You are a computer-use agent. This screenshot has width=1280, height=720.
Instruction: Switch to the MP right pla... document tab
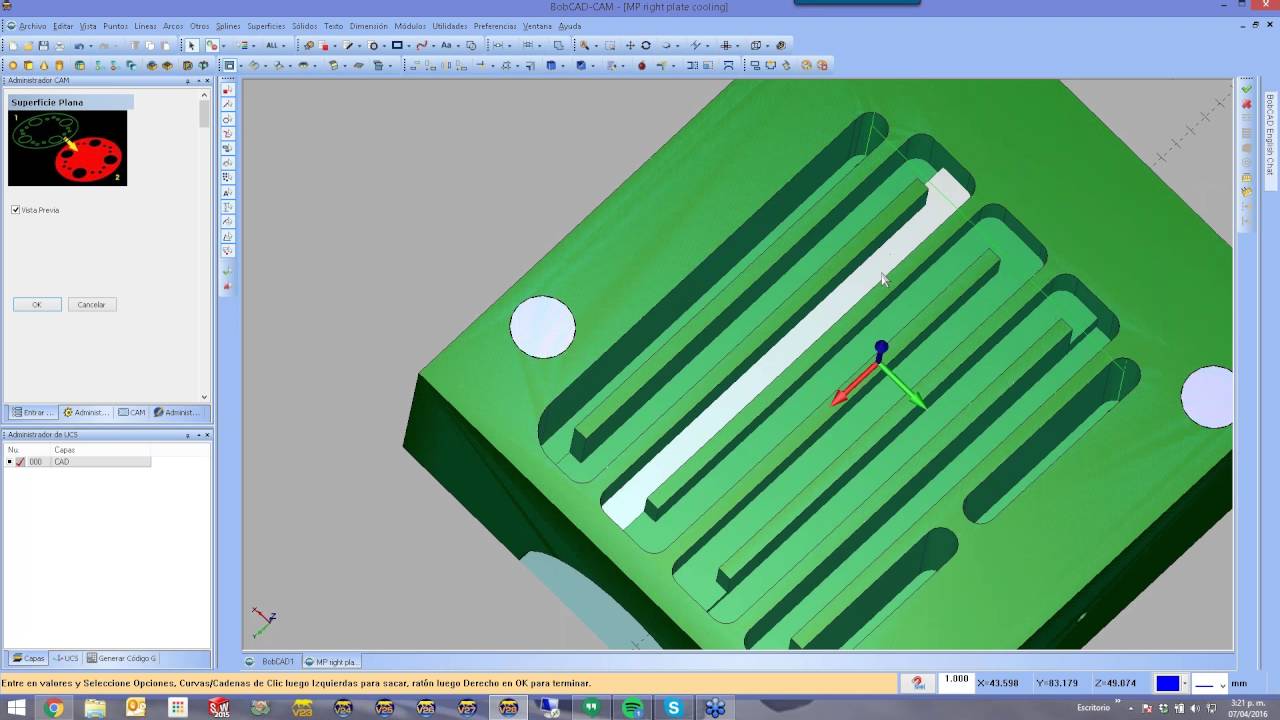click(331, 661)
